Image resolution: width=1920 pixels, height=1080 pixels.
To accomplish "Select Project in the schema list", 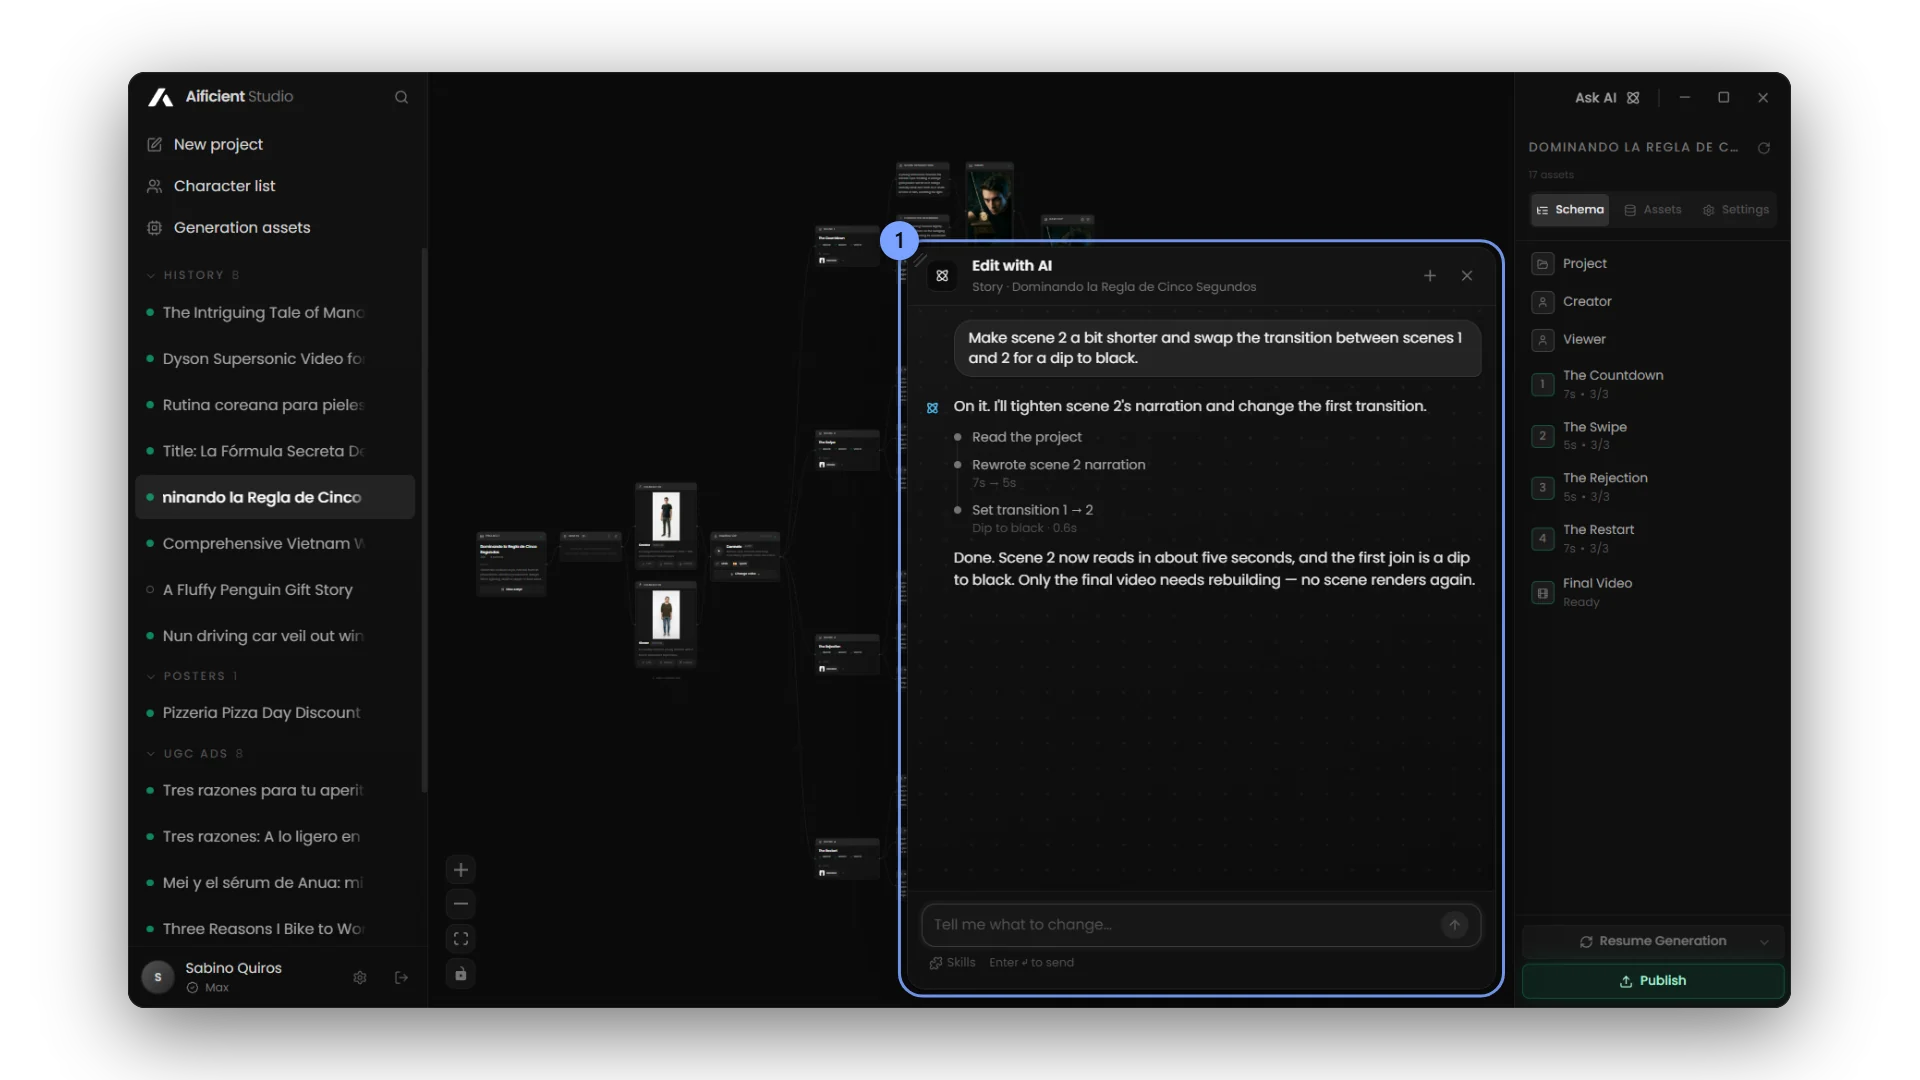I will 1653,264.
